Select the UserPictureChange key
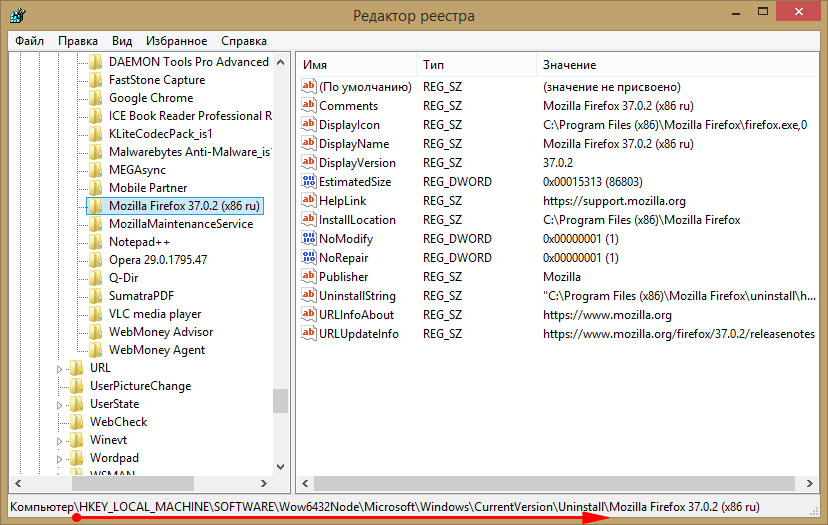The height and width of the screenshot is (525, 828). tap(140, 386)
